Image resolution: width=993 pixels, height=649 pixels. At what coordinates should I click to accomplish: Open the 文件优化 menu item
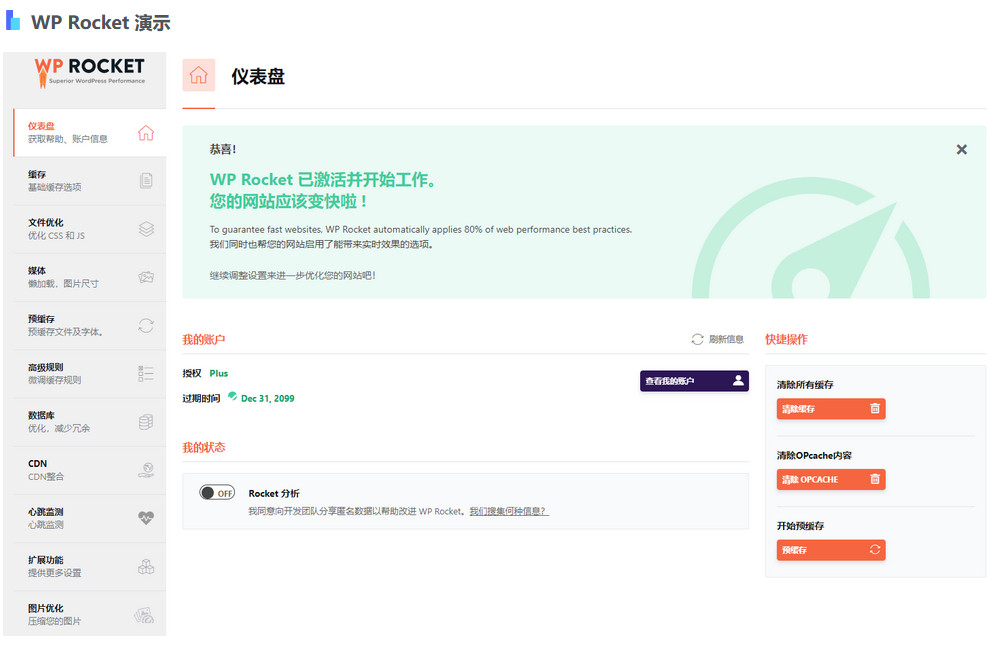pyautogui.click(x=89, y=229)
